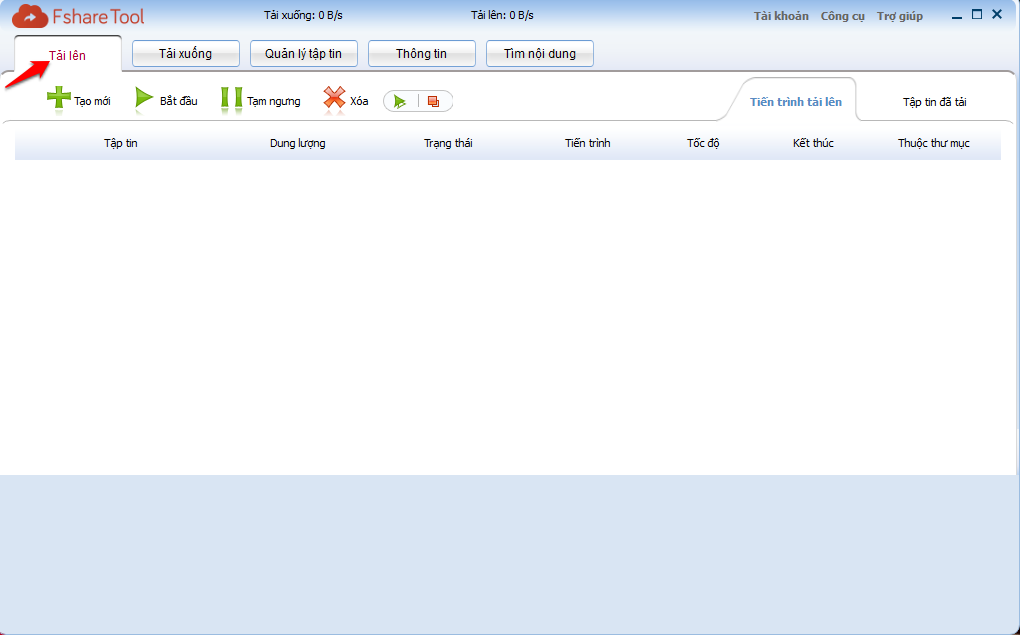Click the Tạm ngưng pause icon
1020x635 pixels.
(x=231, y=98)
